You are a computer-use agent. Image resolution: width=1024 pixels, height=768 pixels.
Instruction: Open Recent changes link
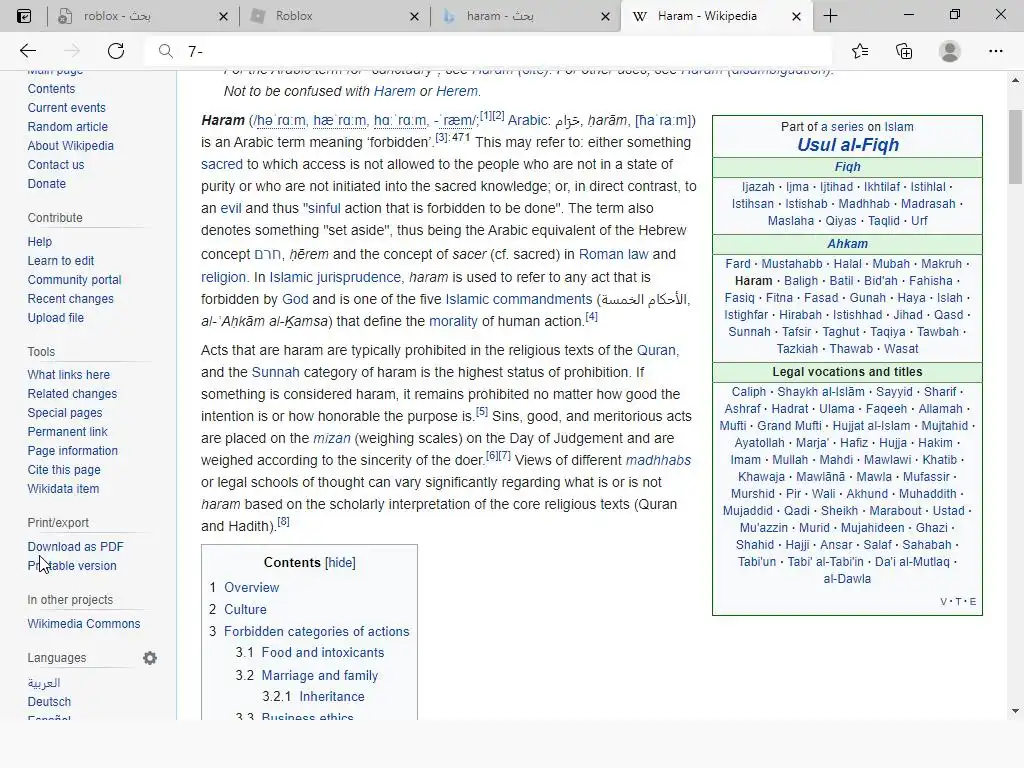(71, 298)
